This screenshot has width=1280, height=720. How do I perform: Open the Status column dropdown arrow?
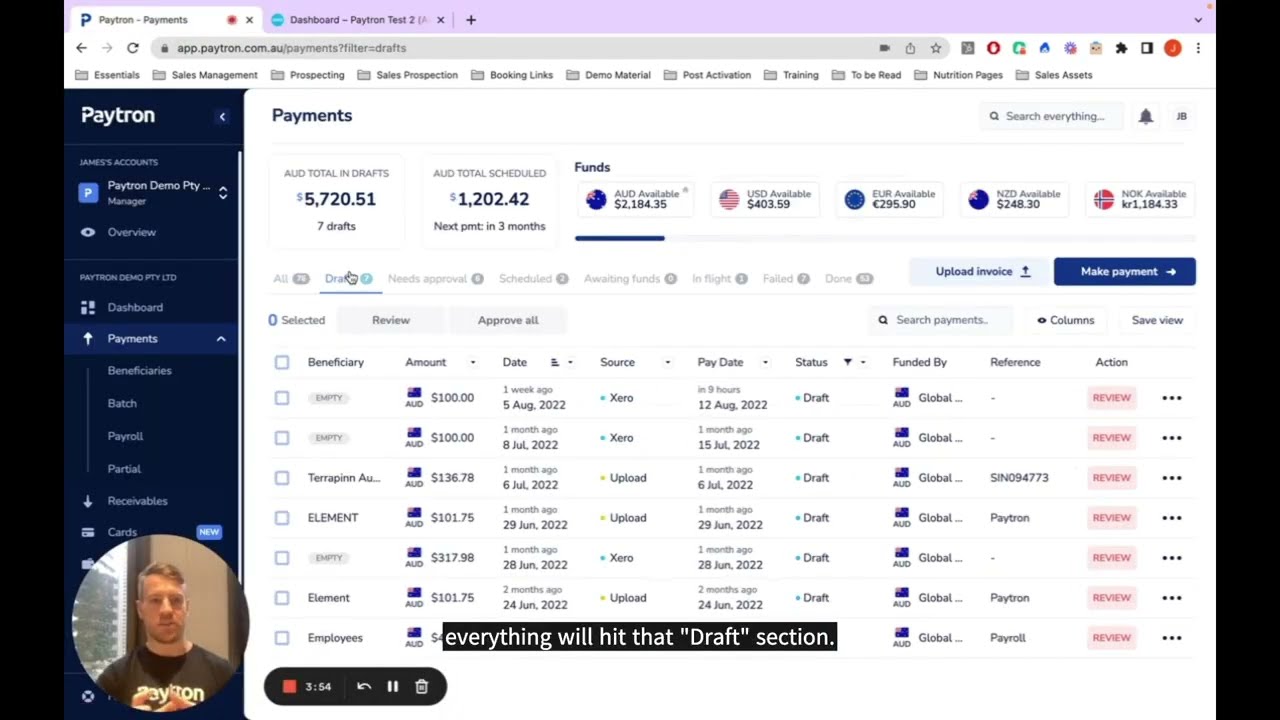pyautogui.click(x=863, y=362)
